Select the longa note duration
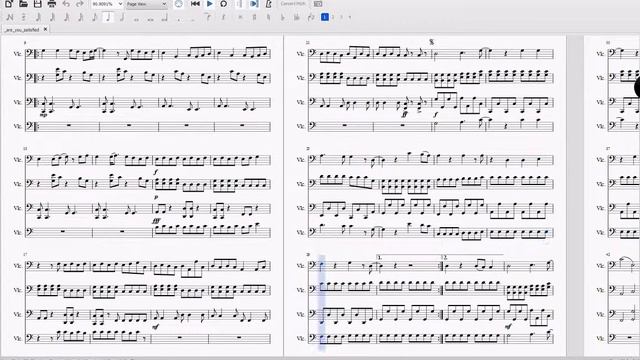Screen dimensions: 640x360 [x=164, y=18]
